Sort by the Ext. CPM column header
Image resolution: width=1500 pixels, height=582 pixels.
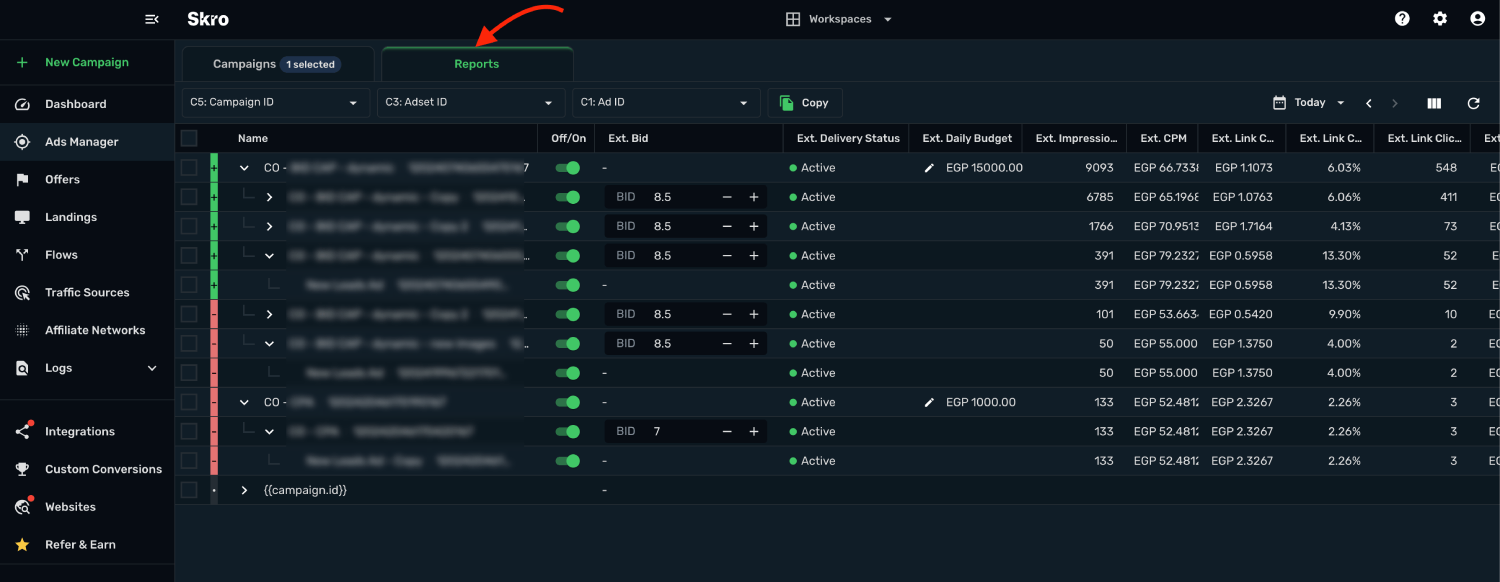coord(1161,138)
